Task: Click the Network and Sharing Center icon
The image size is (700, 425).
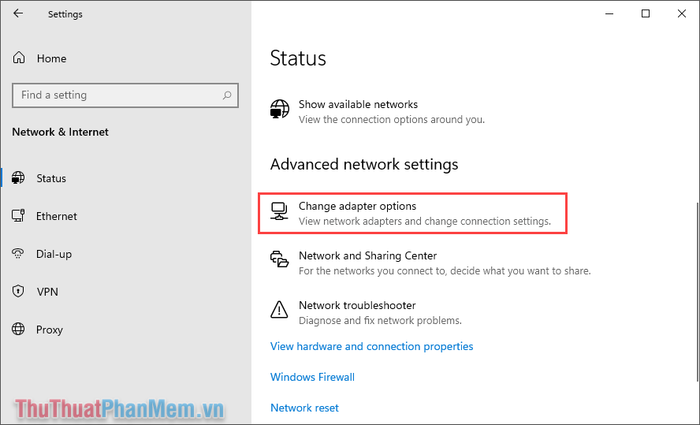Action: (279, 259)
